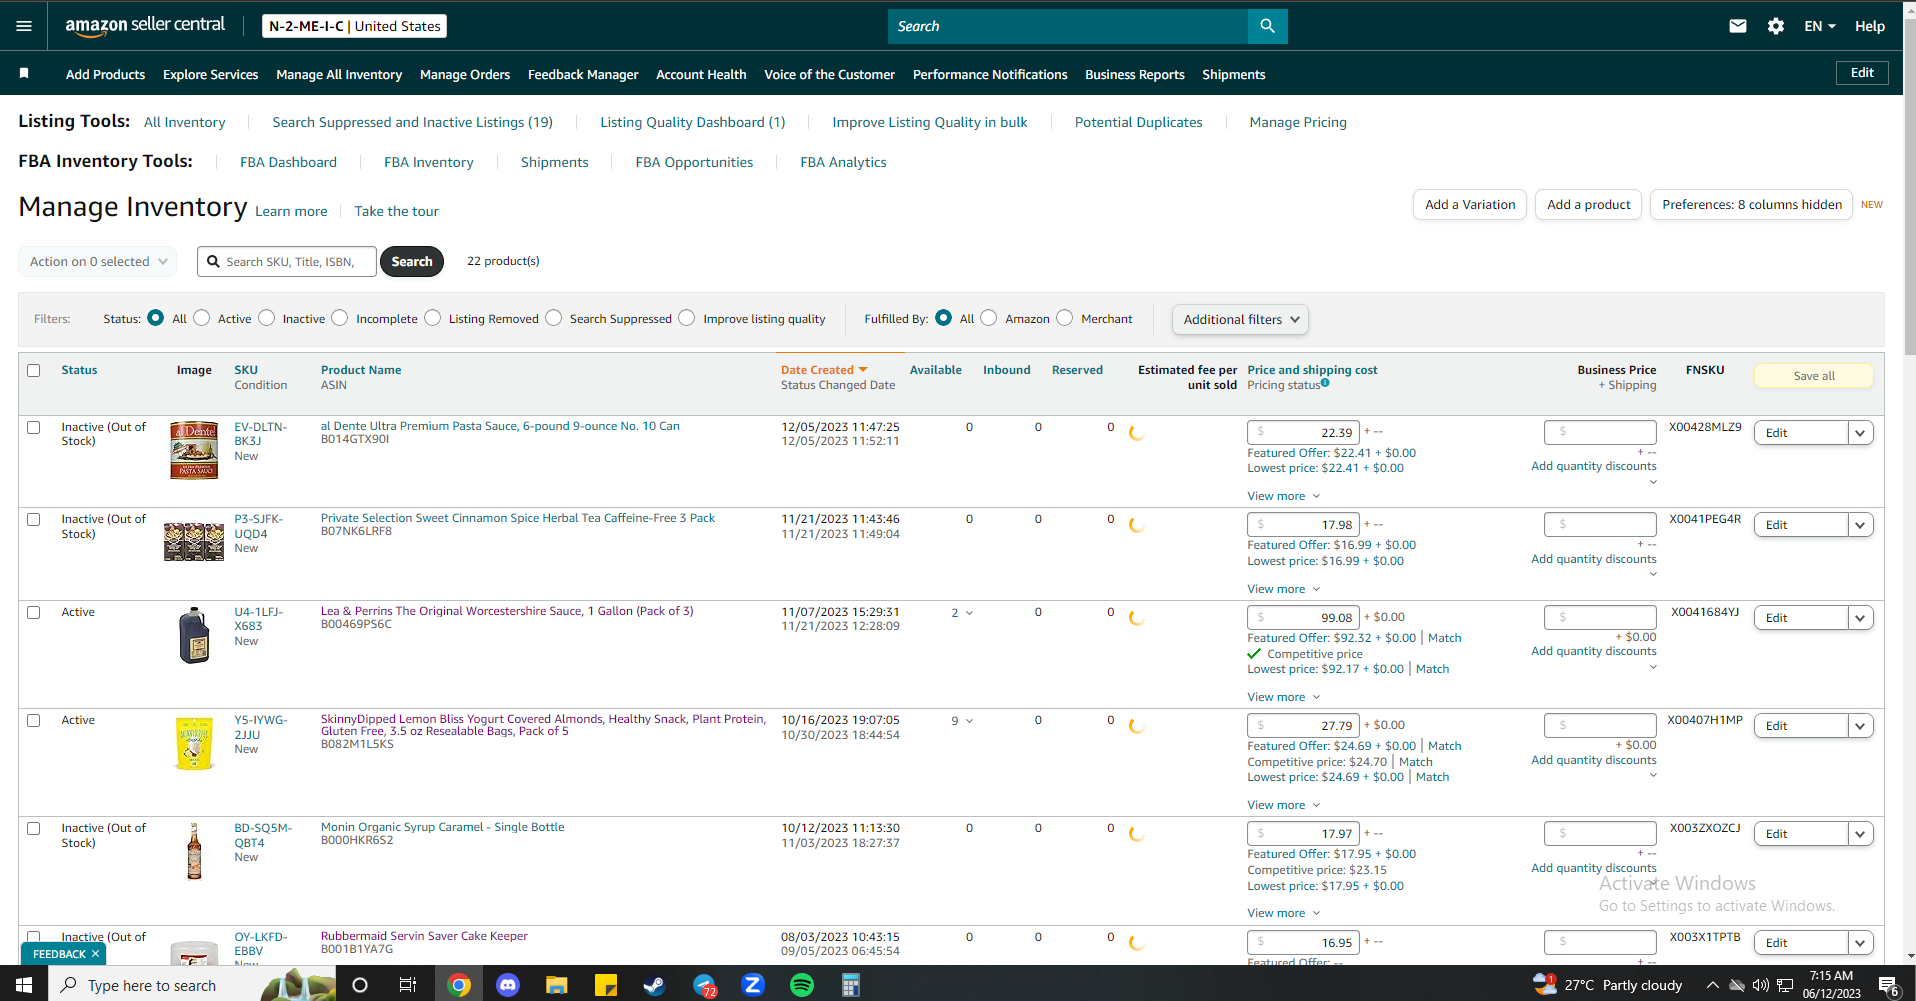The width and height of the screenshot is (1916, 1001).
Task: Open the Monin Caramel Syrup thumbnail
Action: point(194,851)
